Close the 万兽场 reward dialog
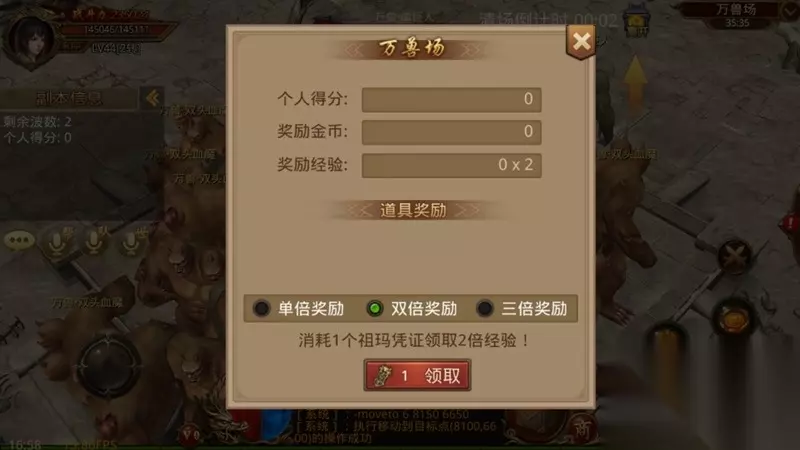 click(x=581, y=41)
